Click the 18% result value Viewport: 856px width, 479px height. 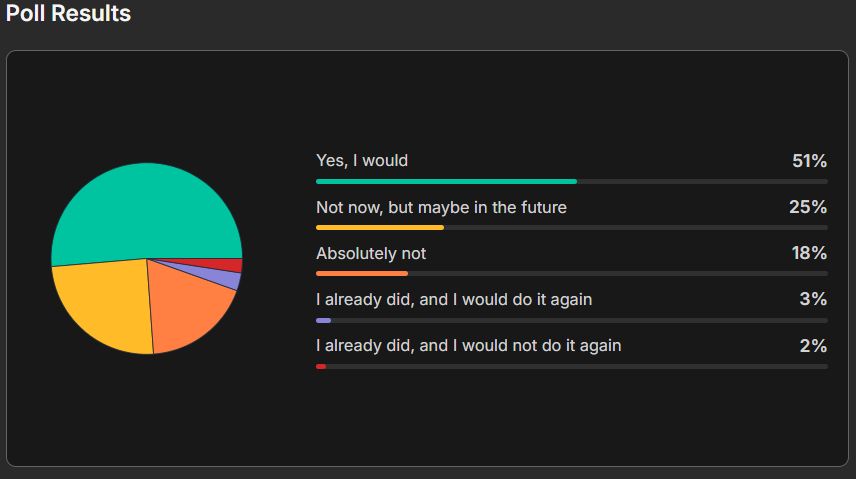(809, 253)
